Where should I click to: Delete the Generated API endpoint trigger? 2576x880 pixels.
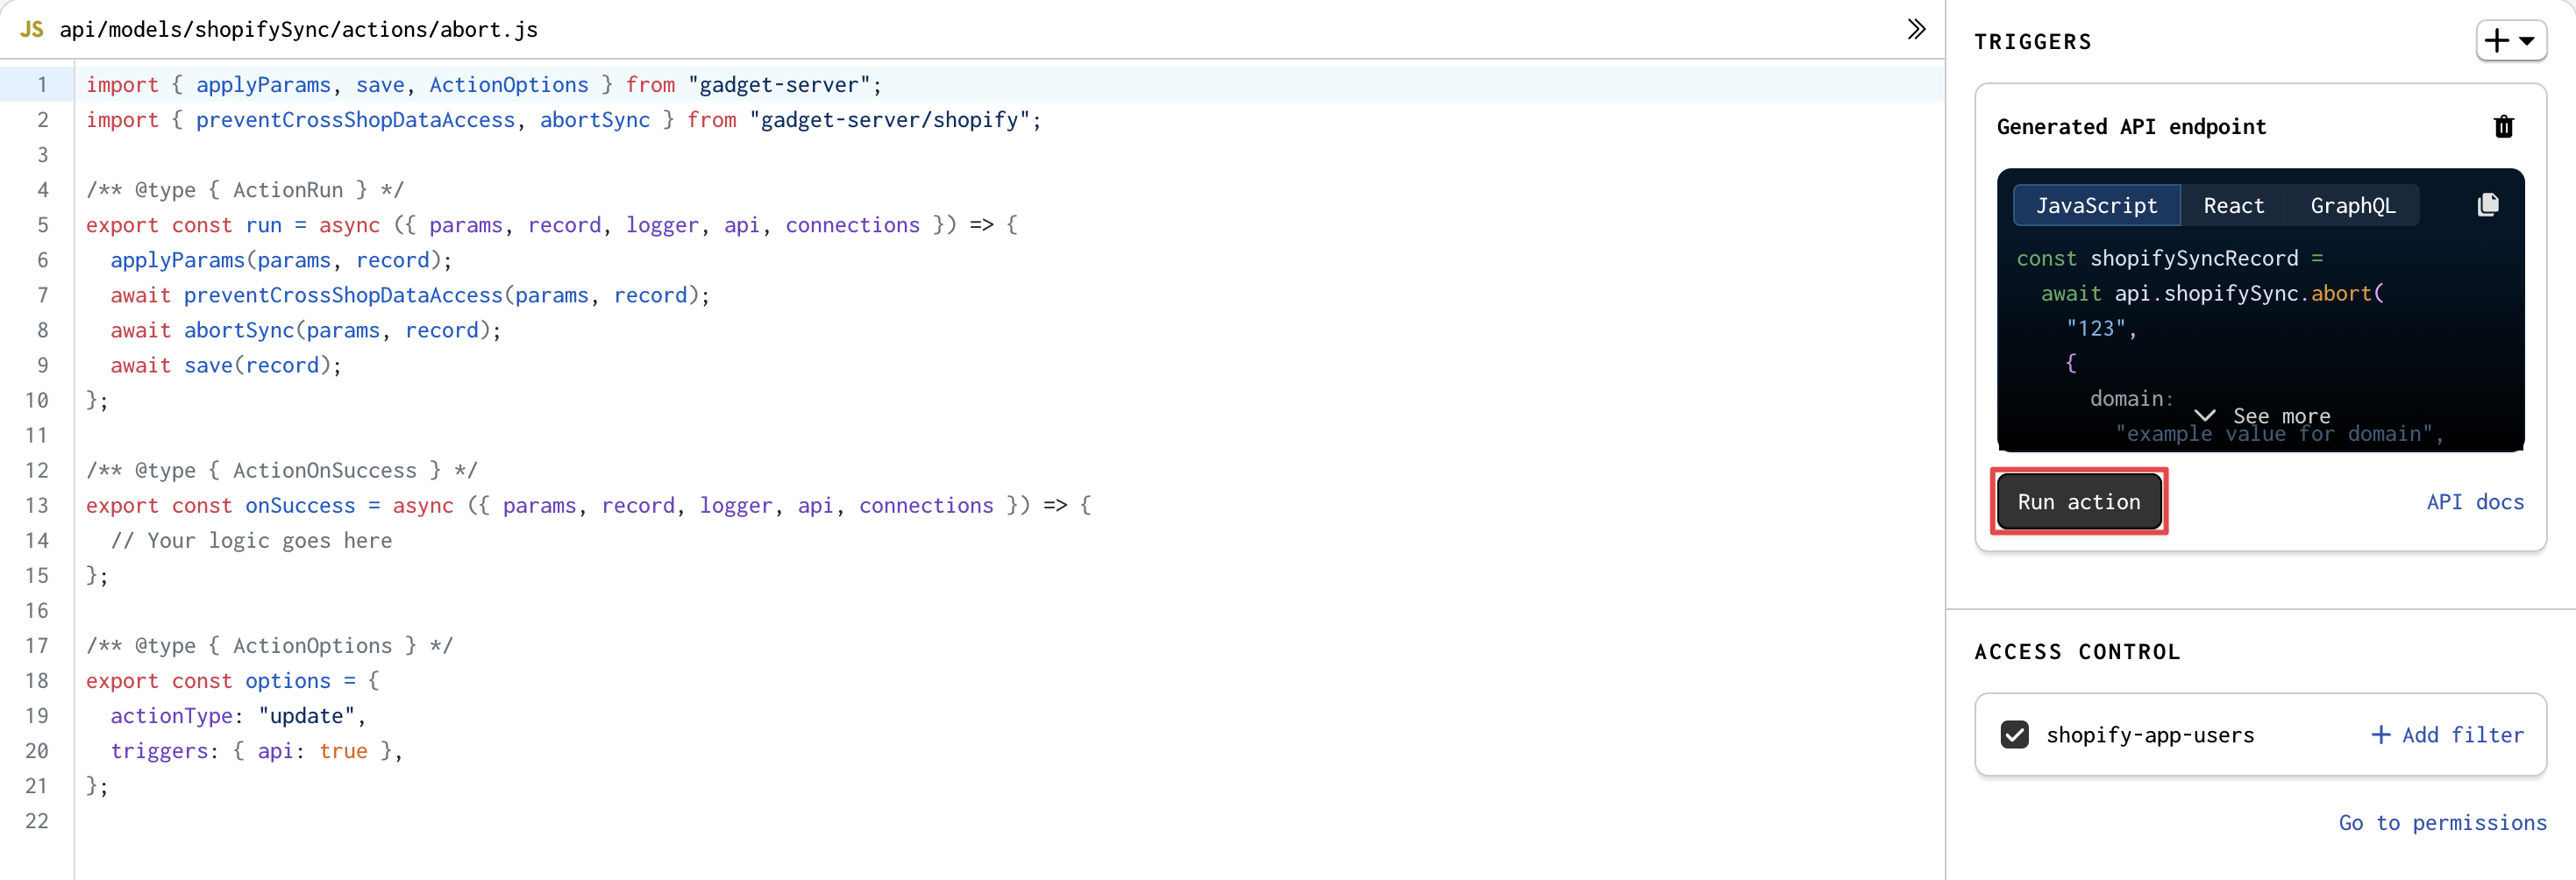(2503, 127)
